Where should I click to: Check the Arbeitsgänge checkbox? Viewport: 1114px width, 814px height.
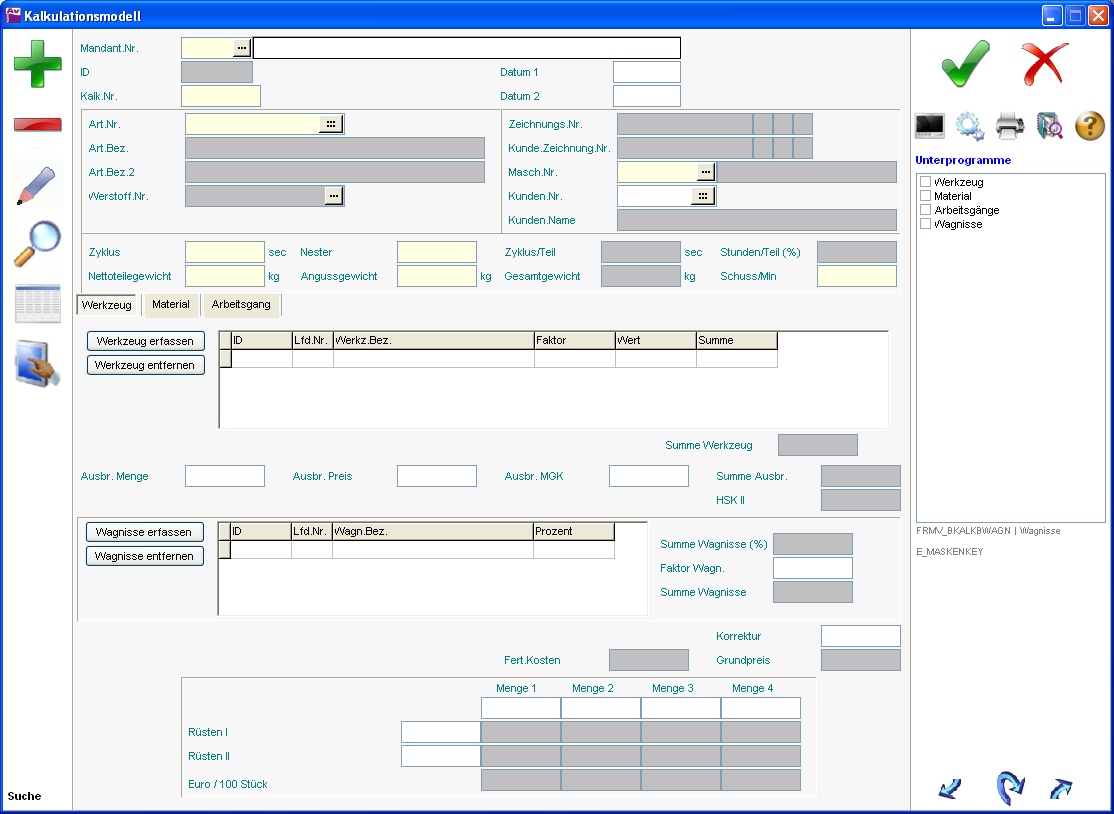coord(925,210)
